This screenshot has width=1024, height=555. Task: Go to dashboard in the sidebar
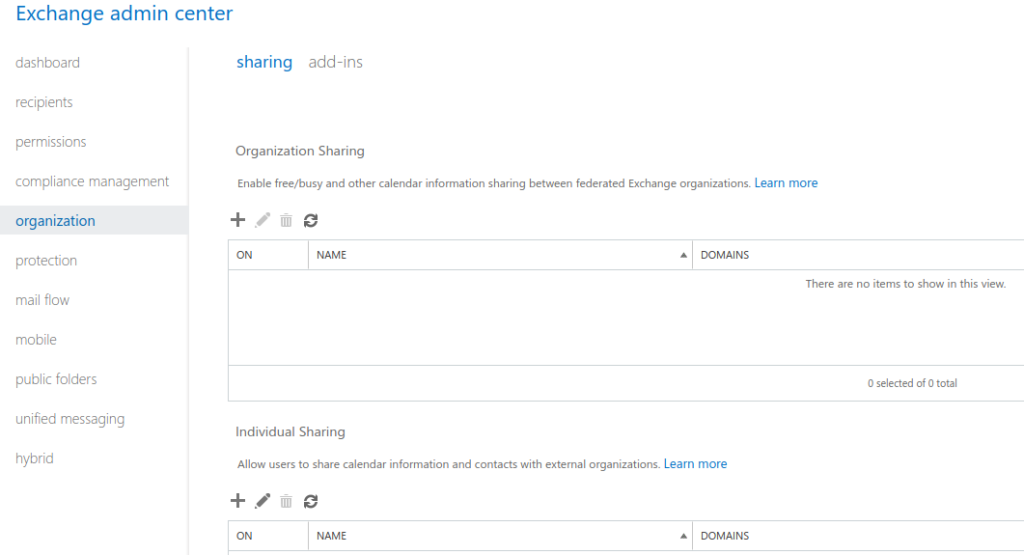coord(48,63)
